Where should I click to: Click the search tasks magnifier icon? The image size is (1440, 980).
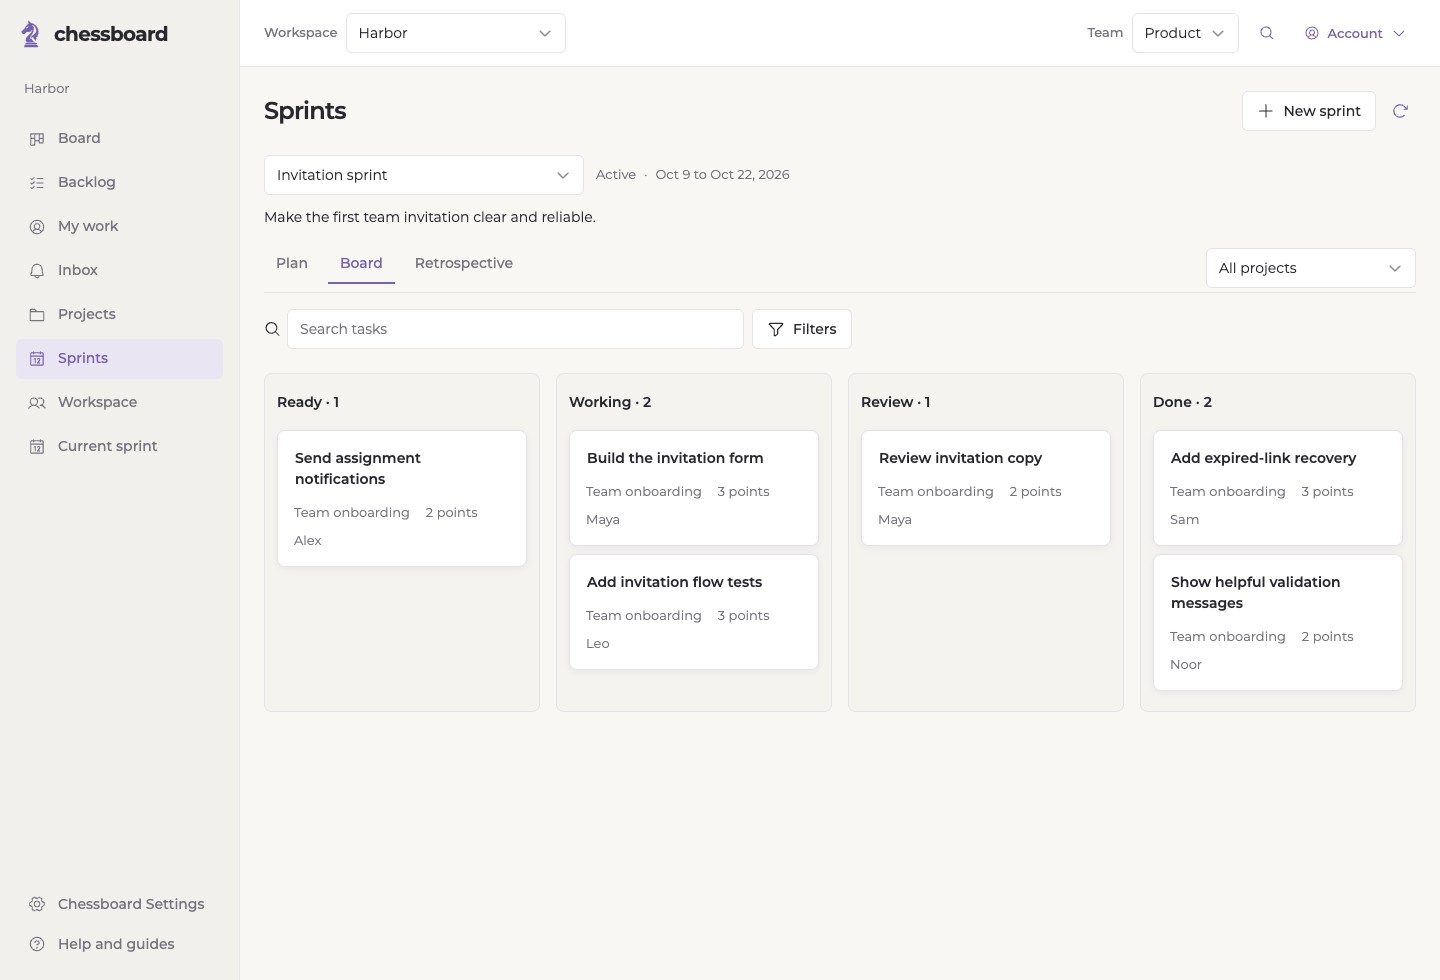[272, 329]
